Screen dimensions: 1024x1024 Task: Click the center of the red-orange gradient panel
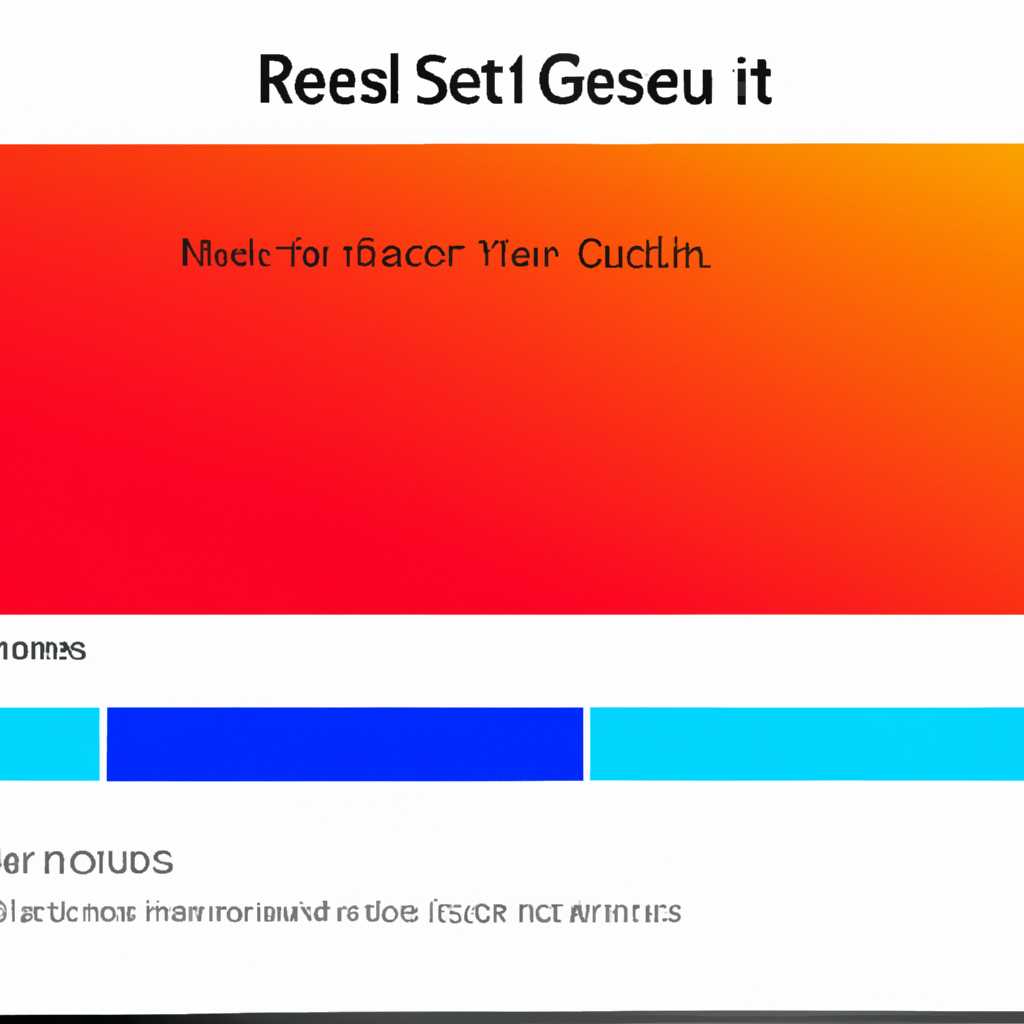coord(512,379)
